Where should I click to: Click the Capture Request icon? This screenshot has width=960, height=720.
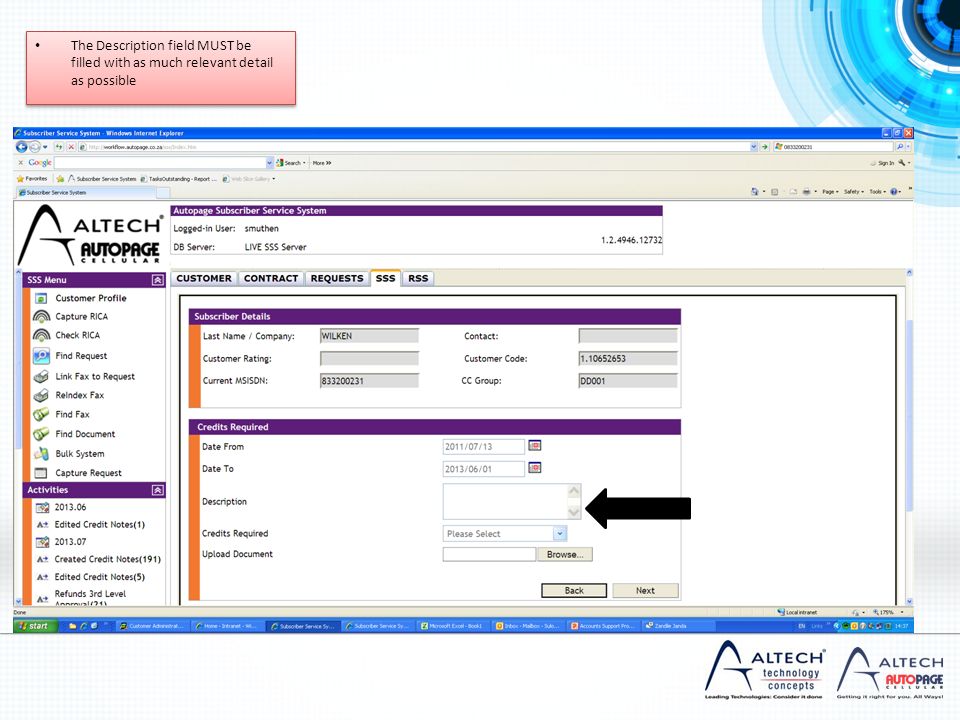coord(41,473)
